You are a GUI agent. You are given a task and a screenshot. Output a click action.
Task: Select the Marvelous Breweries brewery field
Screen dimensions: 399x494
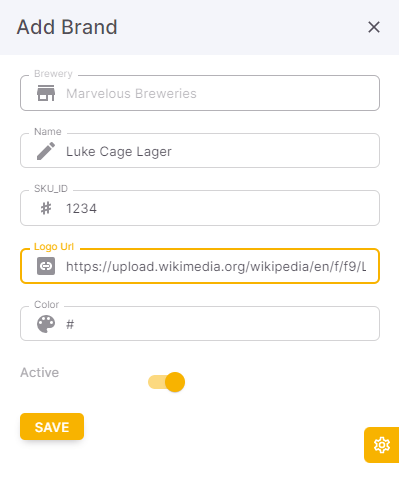[200, 93]
